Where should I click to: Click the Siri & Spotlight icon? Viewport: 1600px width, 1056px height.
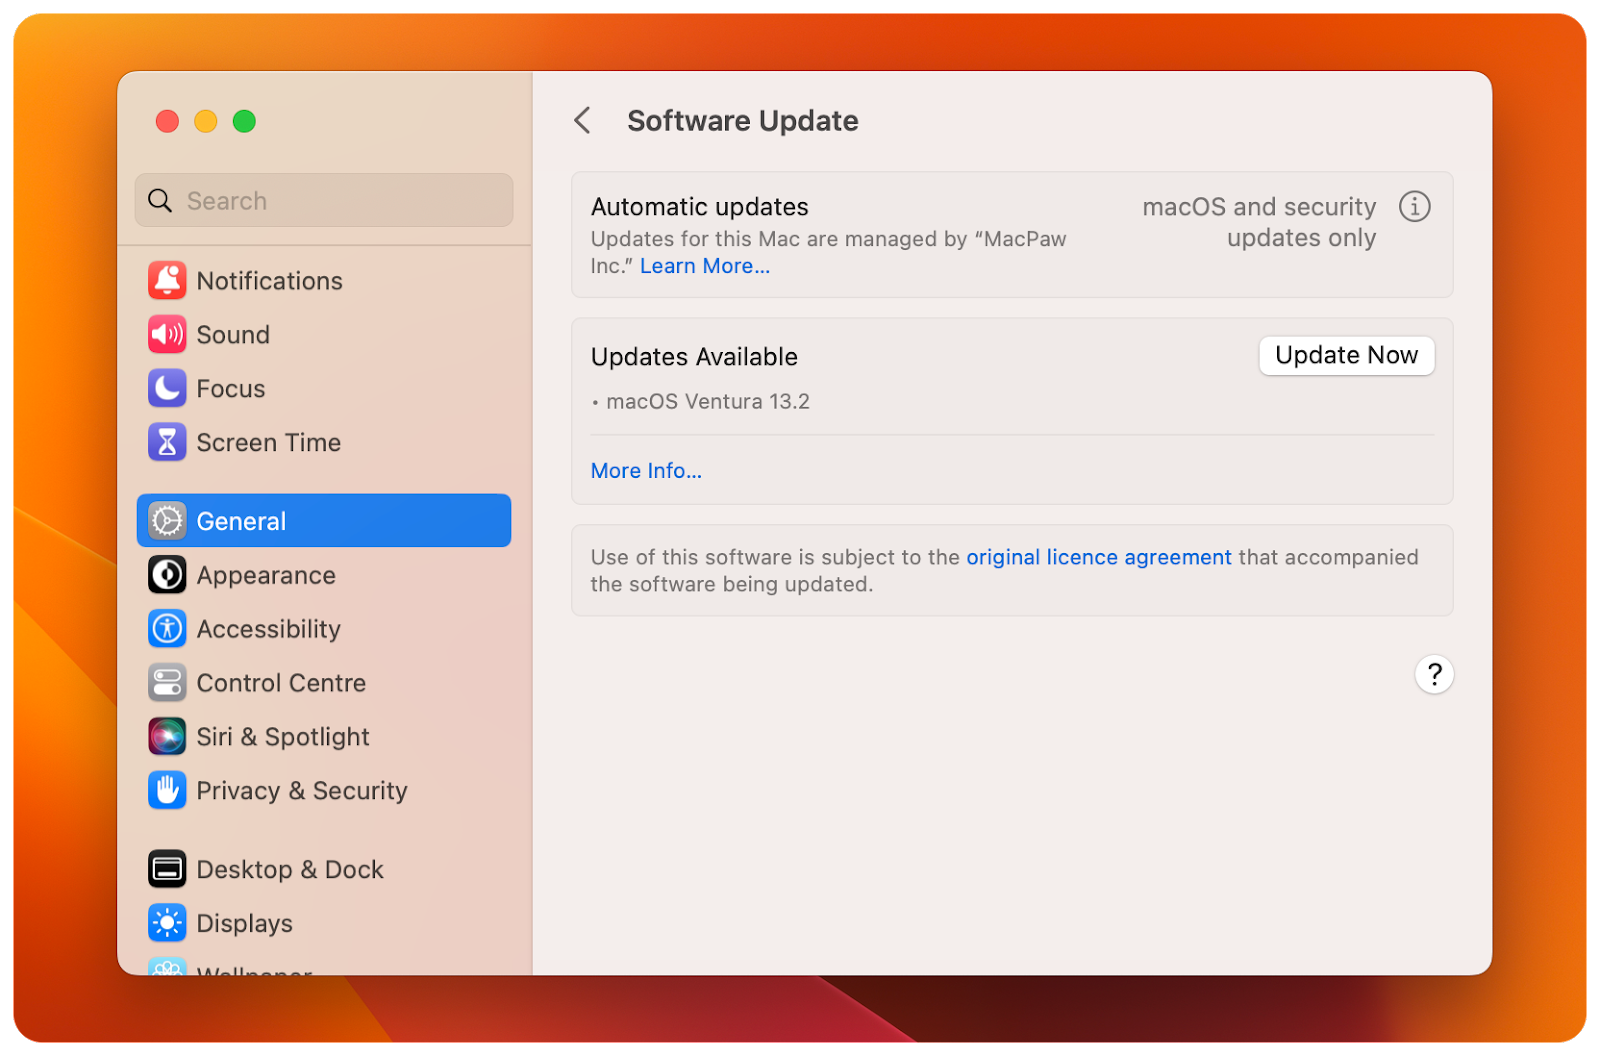point(167,737)
